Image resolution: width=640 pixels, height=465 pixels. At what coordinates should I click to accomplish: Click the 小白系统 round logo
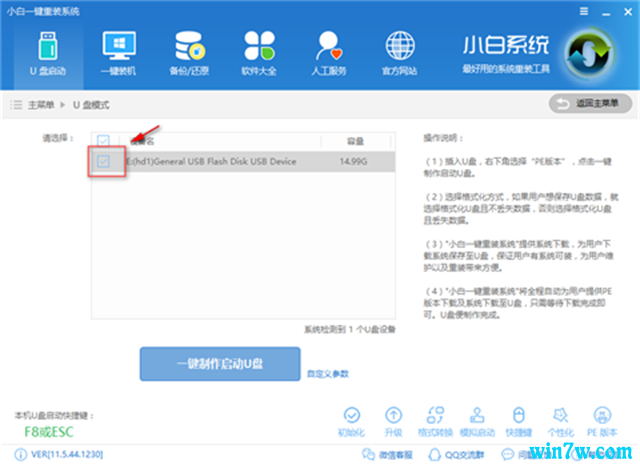point(589,54)
